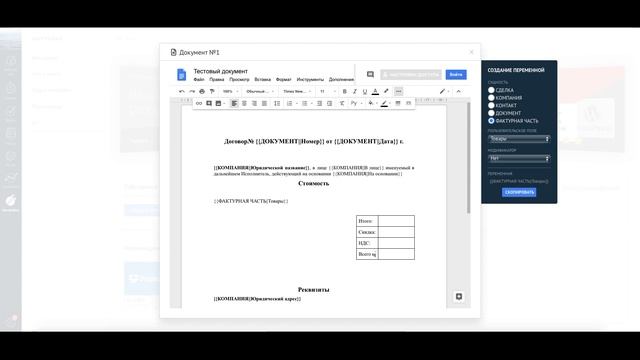The width and height of the screenshot is (640, 360).
Task: Click the Тестовый документ title field
Action: point(220,71)
